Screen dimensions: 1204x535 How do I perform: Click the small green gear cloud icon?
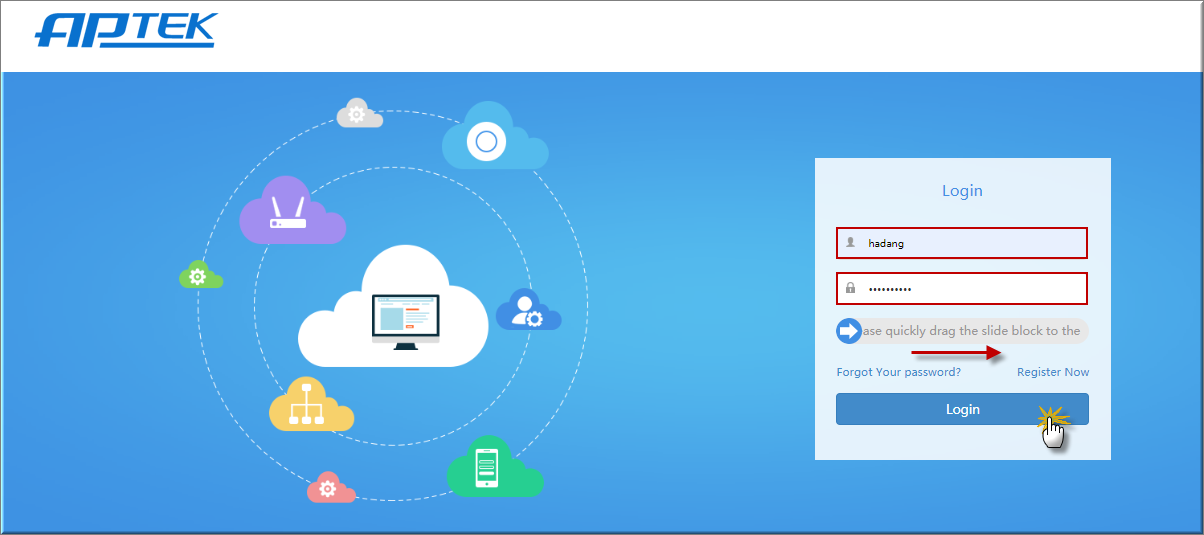(200, 274)
